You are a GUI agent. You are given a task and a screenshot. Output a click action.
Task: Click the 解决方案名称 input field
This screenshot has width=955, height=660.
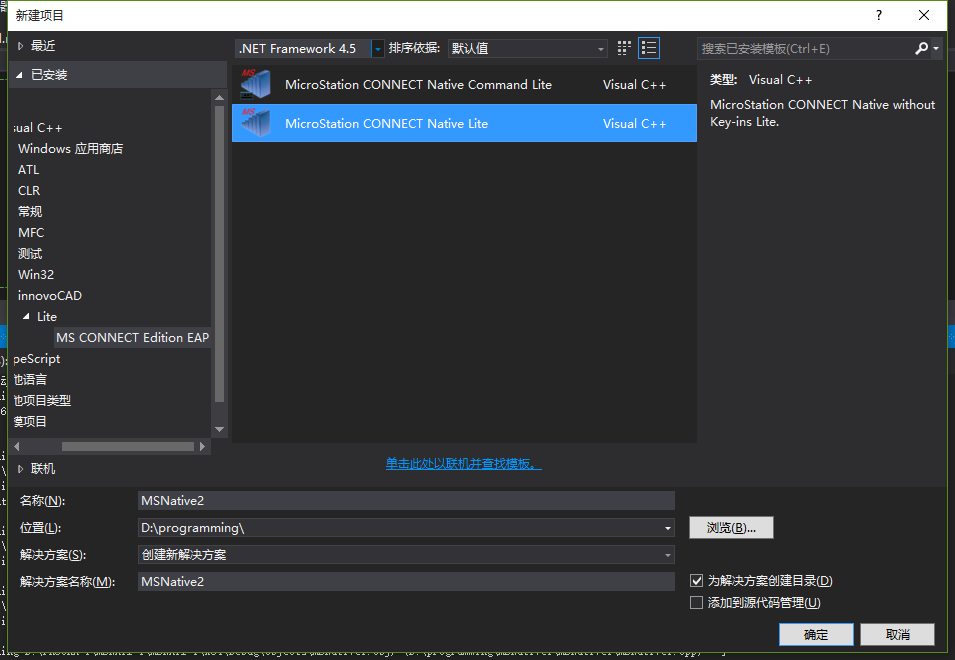pyautogui.click(x=406, y=581)
